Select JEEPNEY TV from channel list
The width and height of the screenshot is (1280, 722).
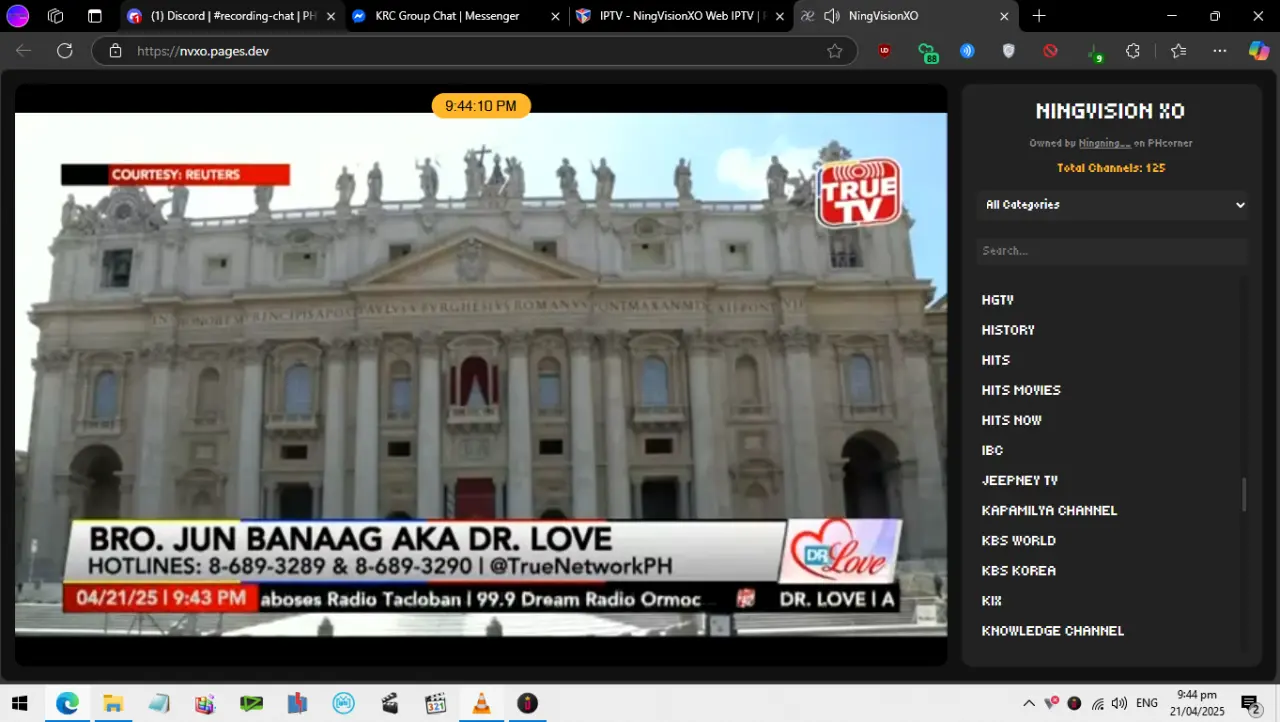[x=1020, y=480]
